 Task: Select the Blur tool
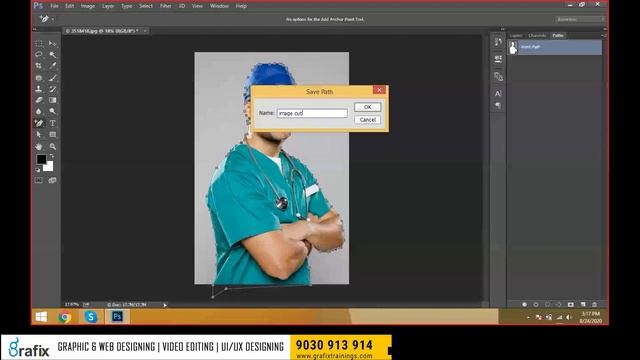39,111
